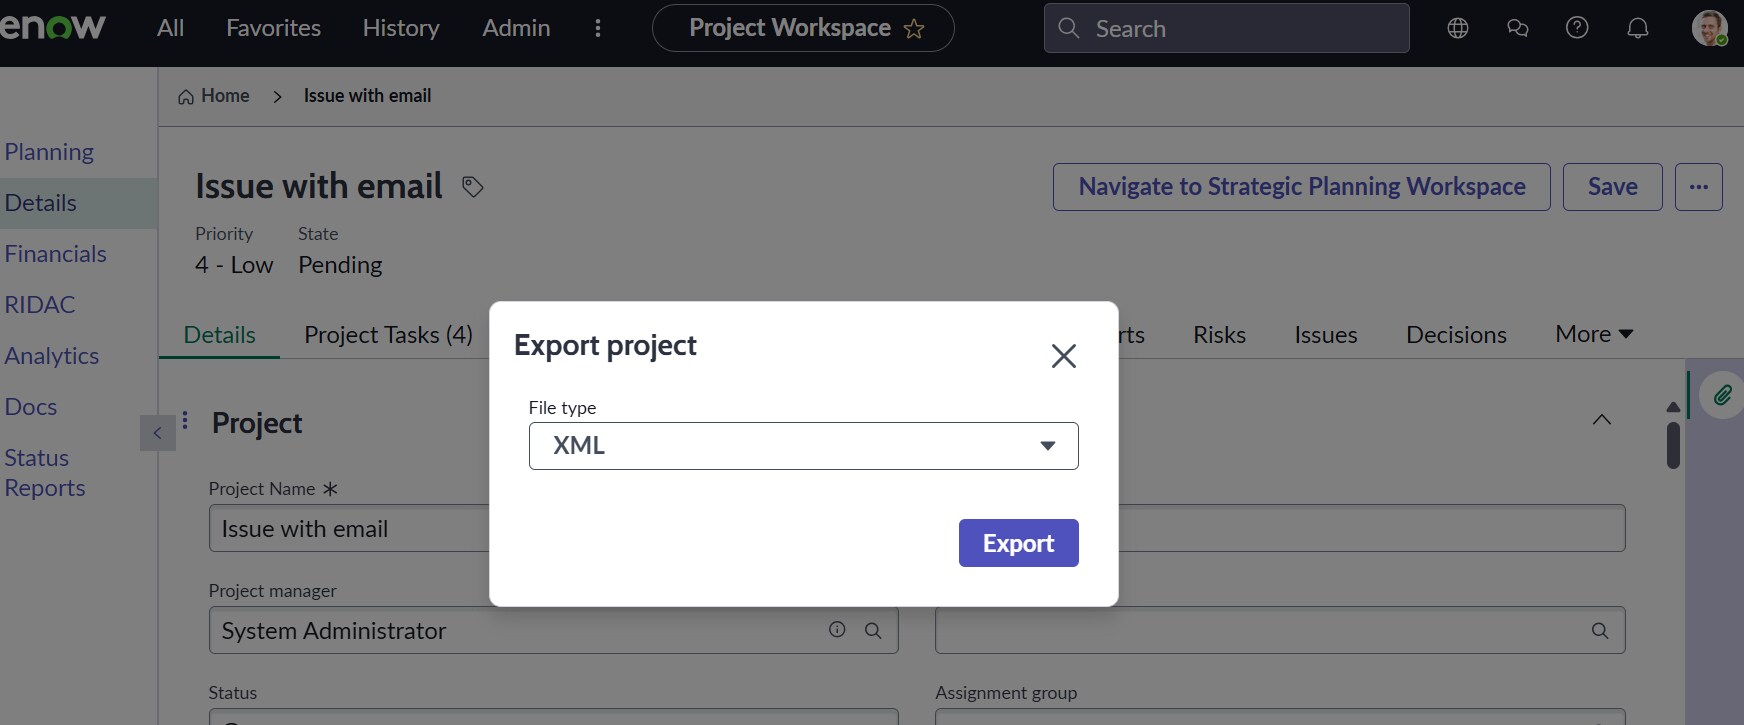Viewport: 1744px width, 725px height.
Task: Click the tag icon beside Issue with email
Action: click(x=473, y=187)
